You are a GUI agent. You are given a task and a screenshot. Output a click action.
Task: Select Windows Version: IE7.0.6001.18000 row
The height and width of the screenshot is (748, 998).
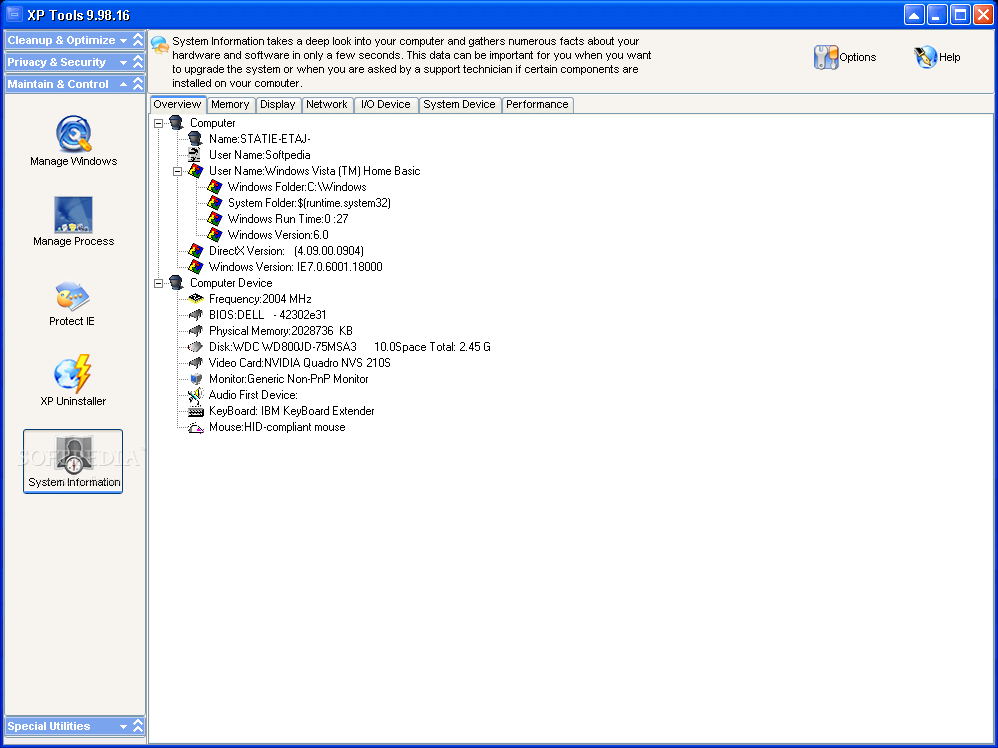(x=295, y=267)
